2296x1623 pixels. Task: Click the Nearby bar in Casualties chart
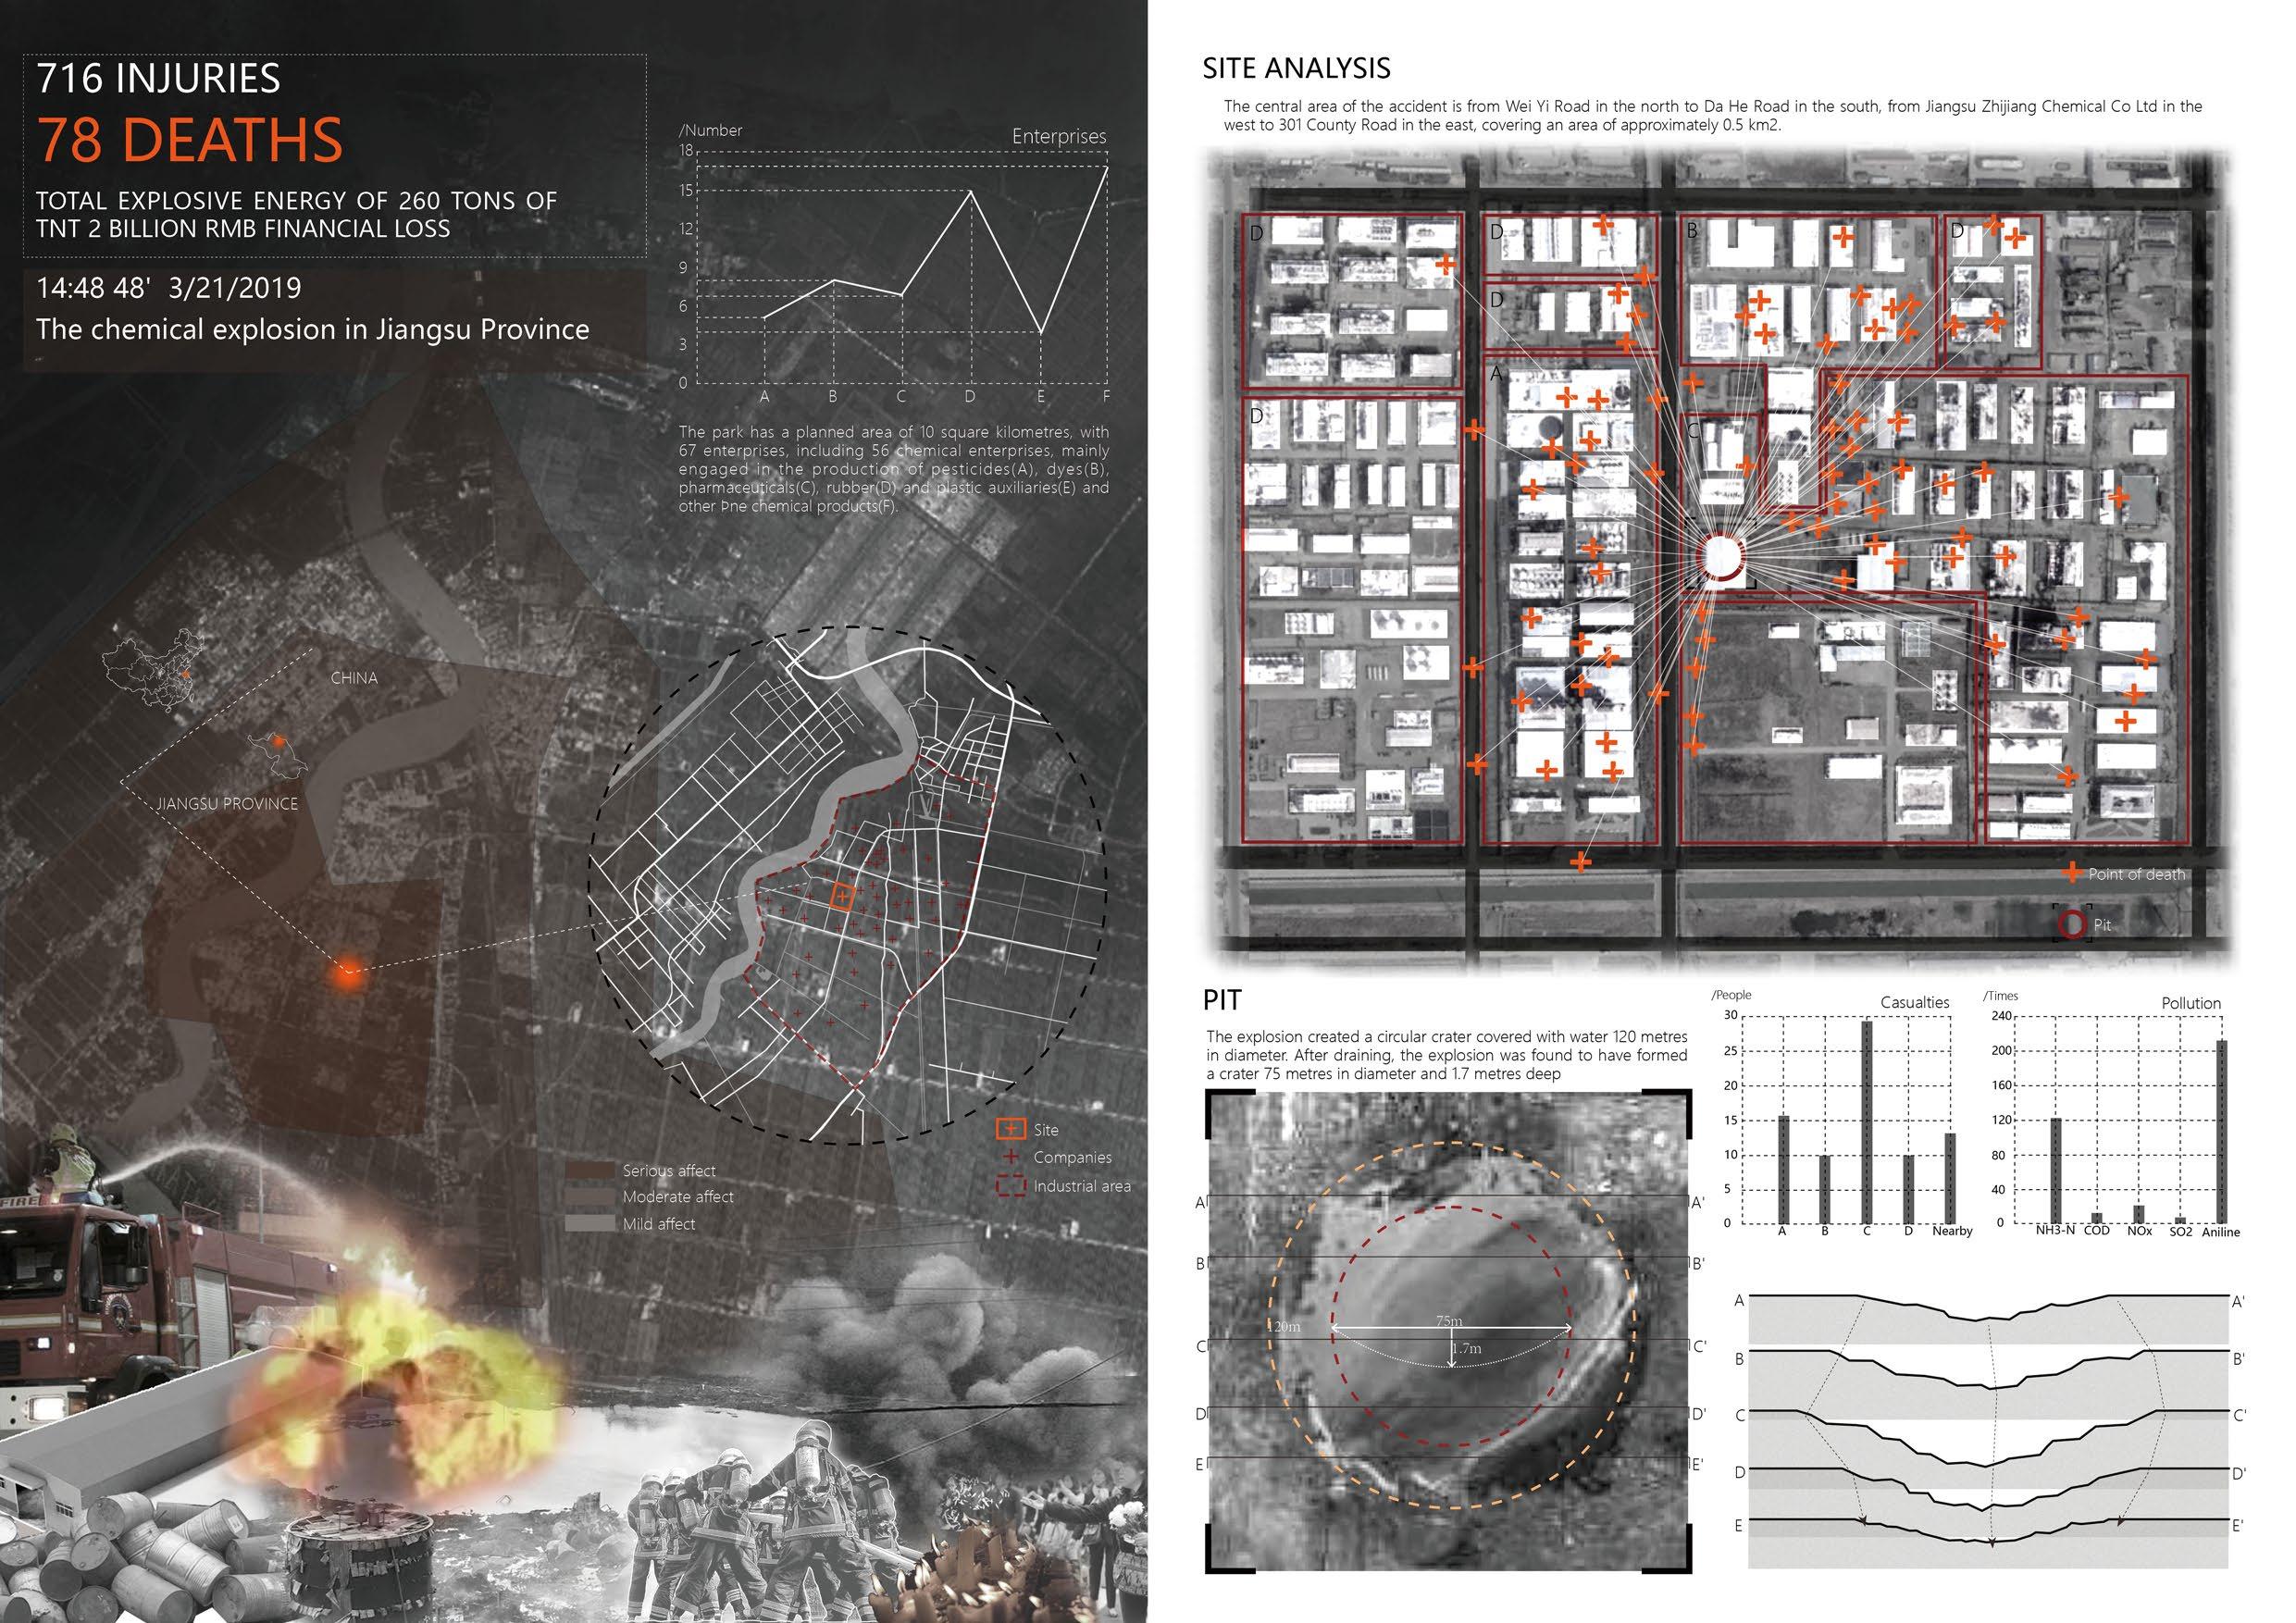(x=1950, y=1178)
